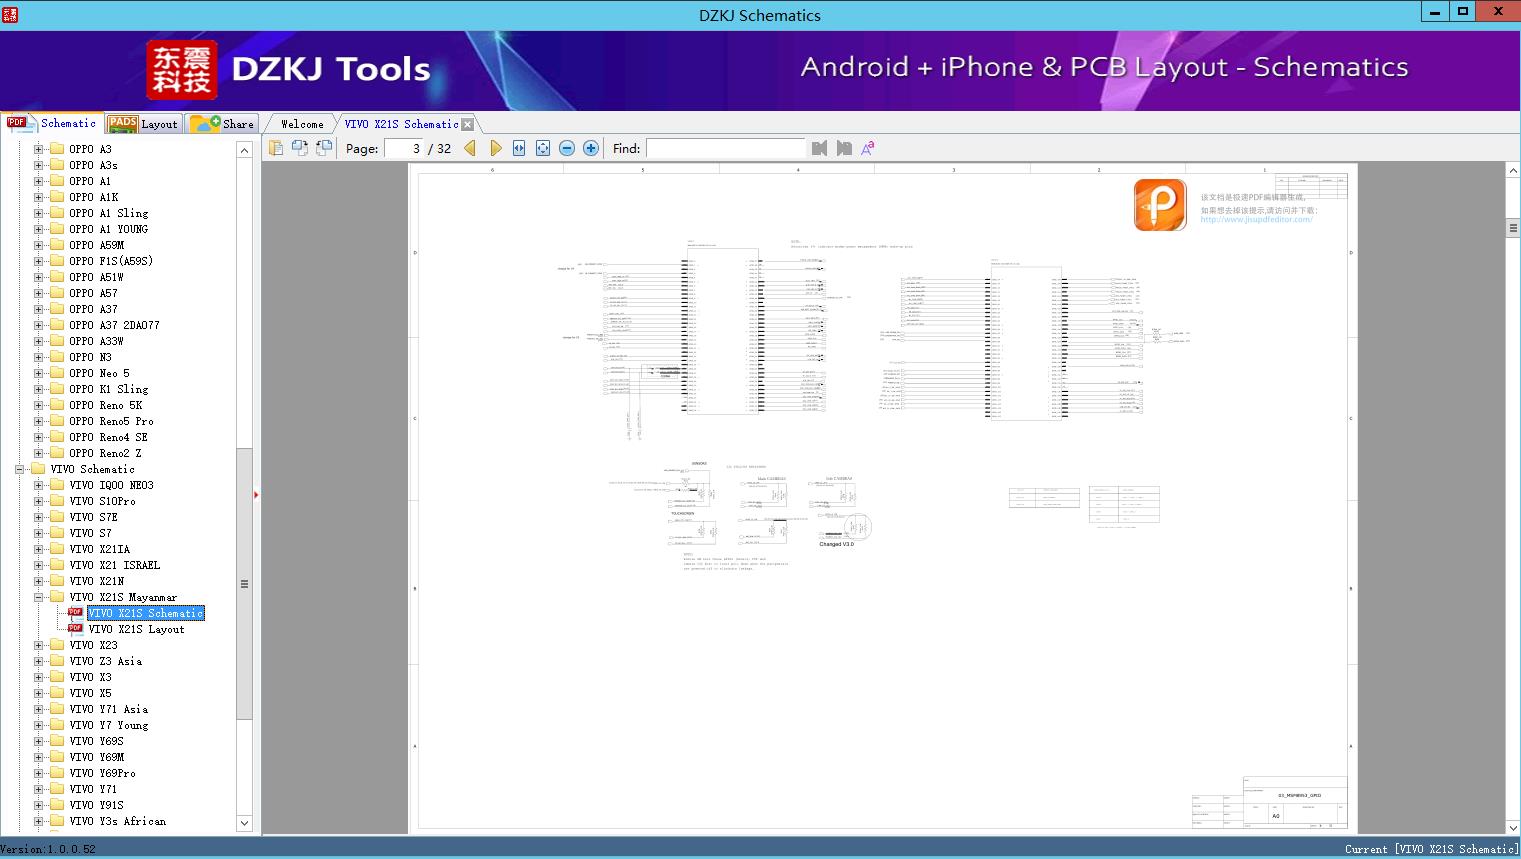Image resolution: width=1521 pixels, height=859 pixels.
Task: Rotate page clockwise icon
Action: tap(324, 148)
